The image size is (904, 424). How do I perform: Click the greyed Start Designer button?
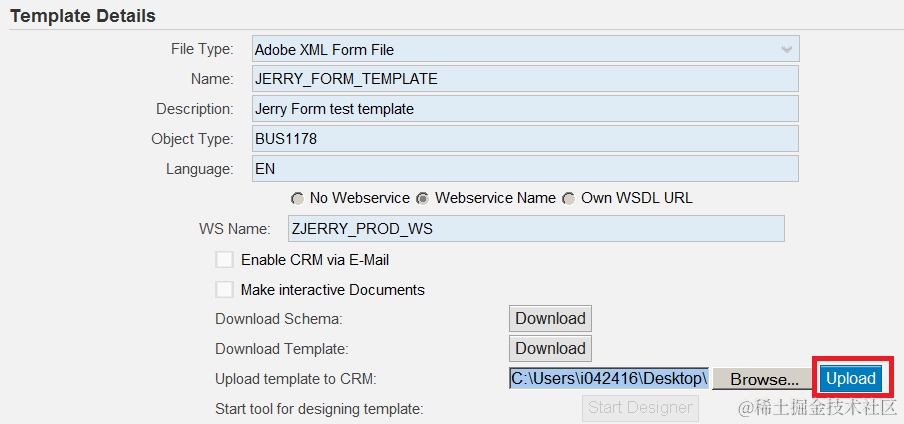coord(640,408)
